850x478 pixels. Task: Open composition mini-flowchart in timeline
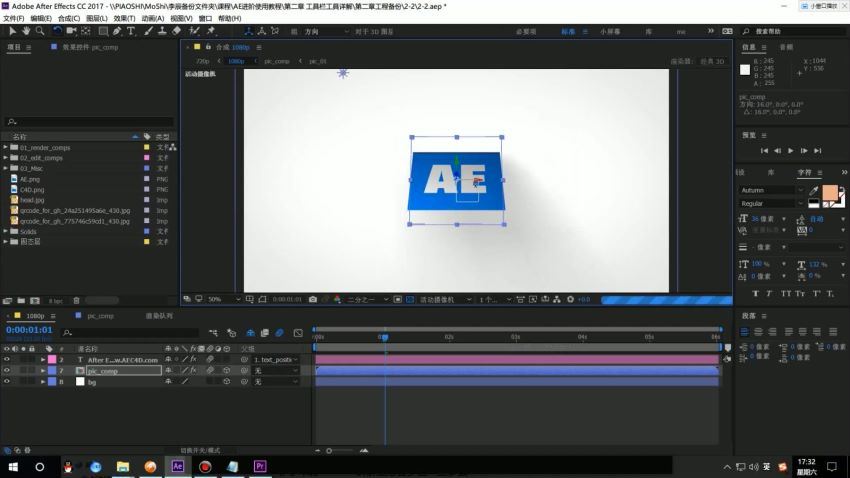pyautogui.click(x=214, y=333)
